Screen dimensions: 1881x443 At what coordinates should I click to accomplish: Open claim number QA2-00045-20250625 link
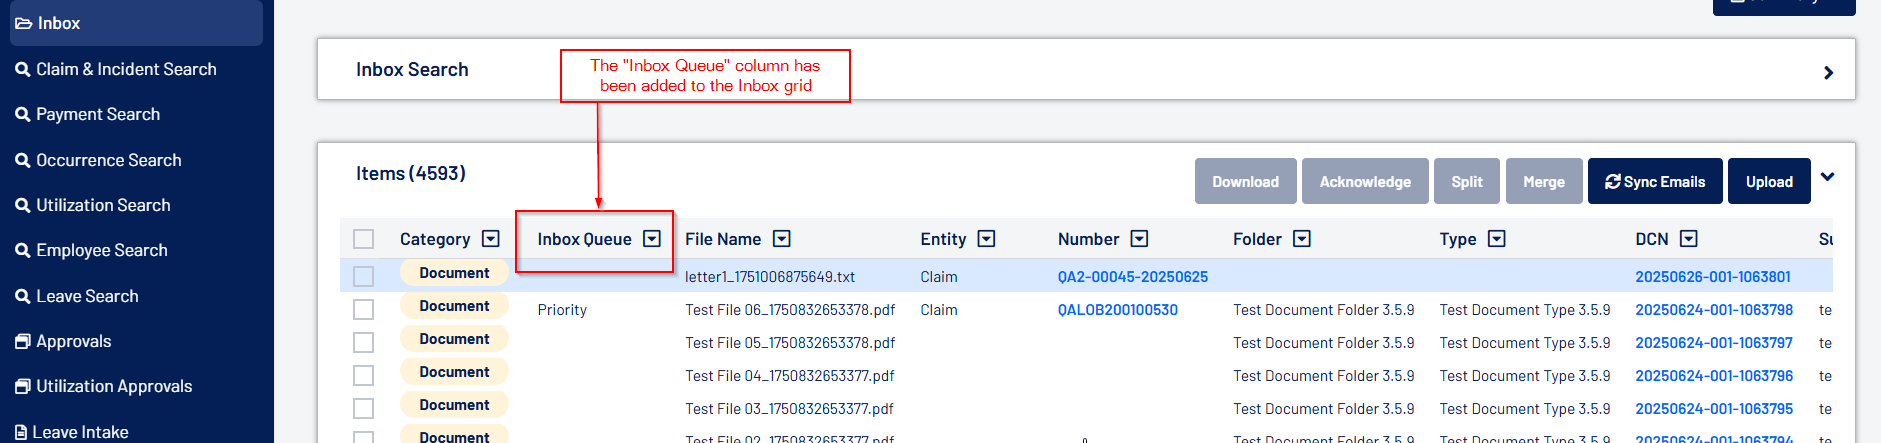[1132, 277]
